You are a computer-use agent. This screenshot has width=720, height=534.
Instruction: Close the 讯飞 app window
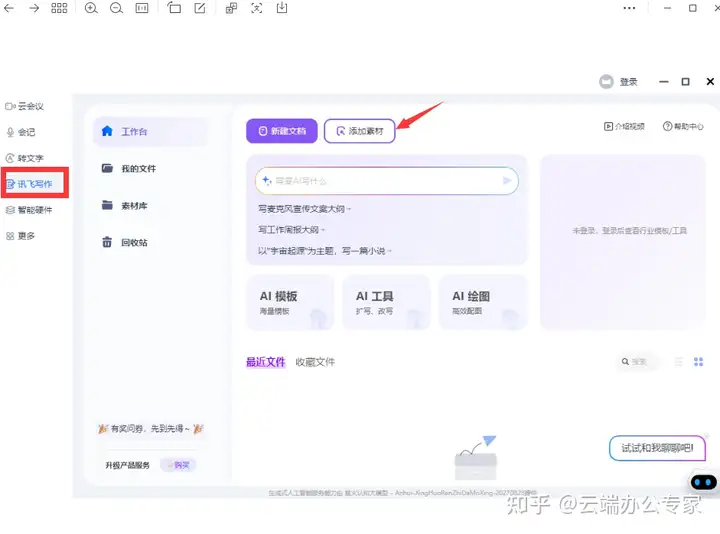(710, 82)
